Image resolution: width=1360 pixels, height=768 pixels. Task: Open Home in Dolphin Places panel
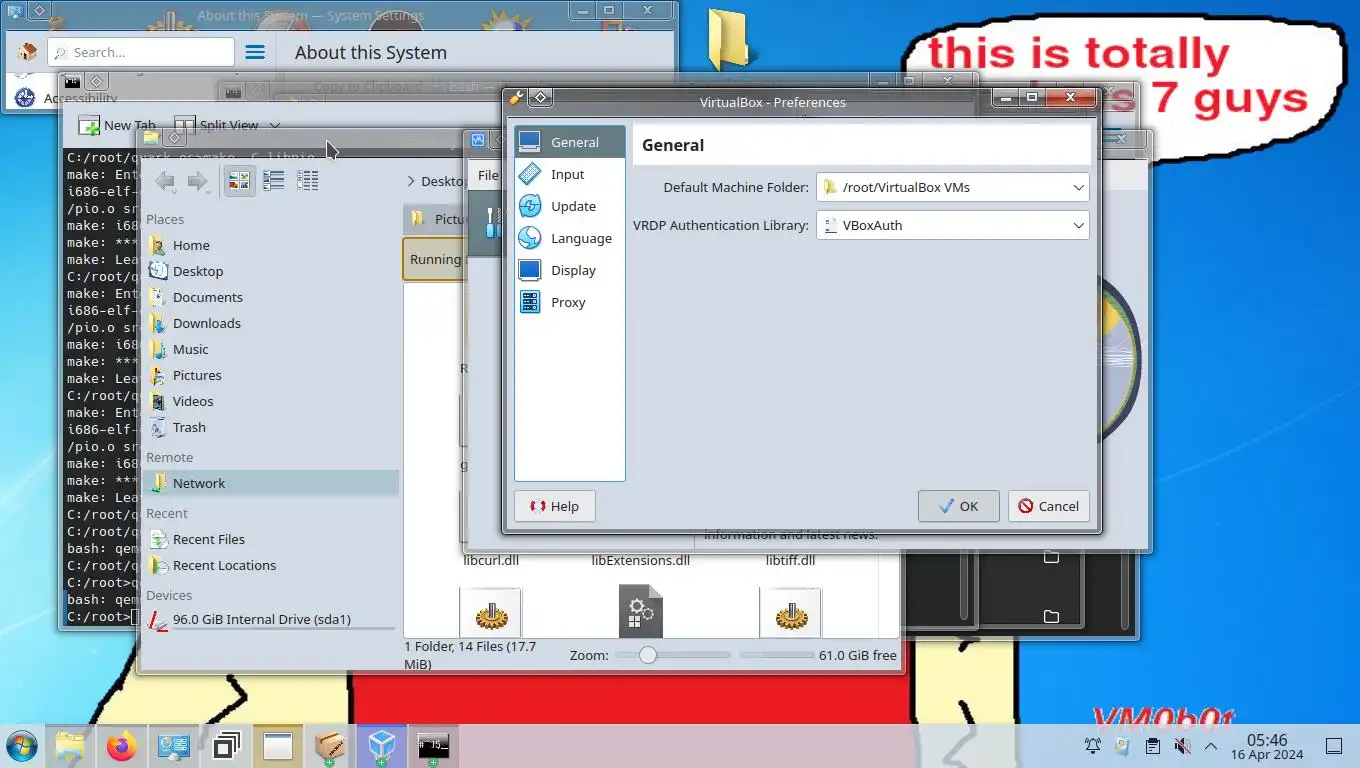pos(271,245)
